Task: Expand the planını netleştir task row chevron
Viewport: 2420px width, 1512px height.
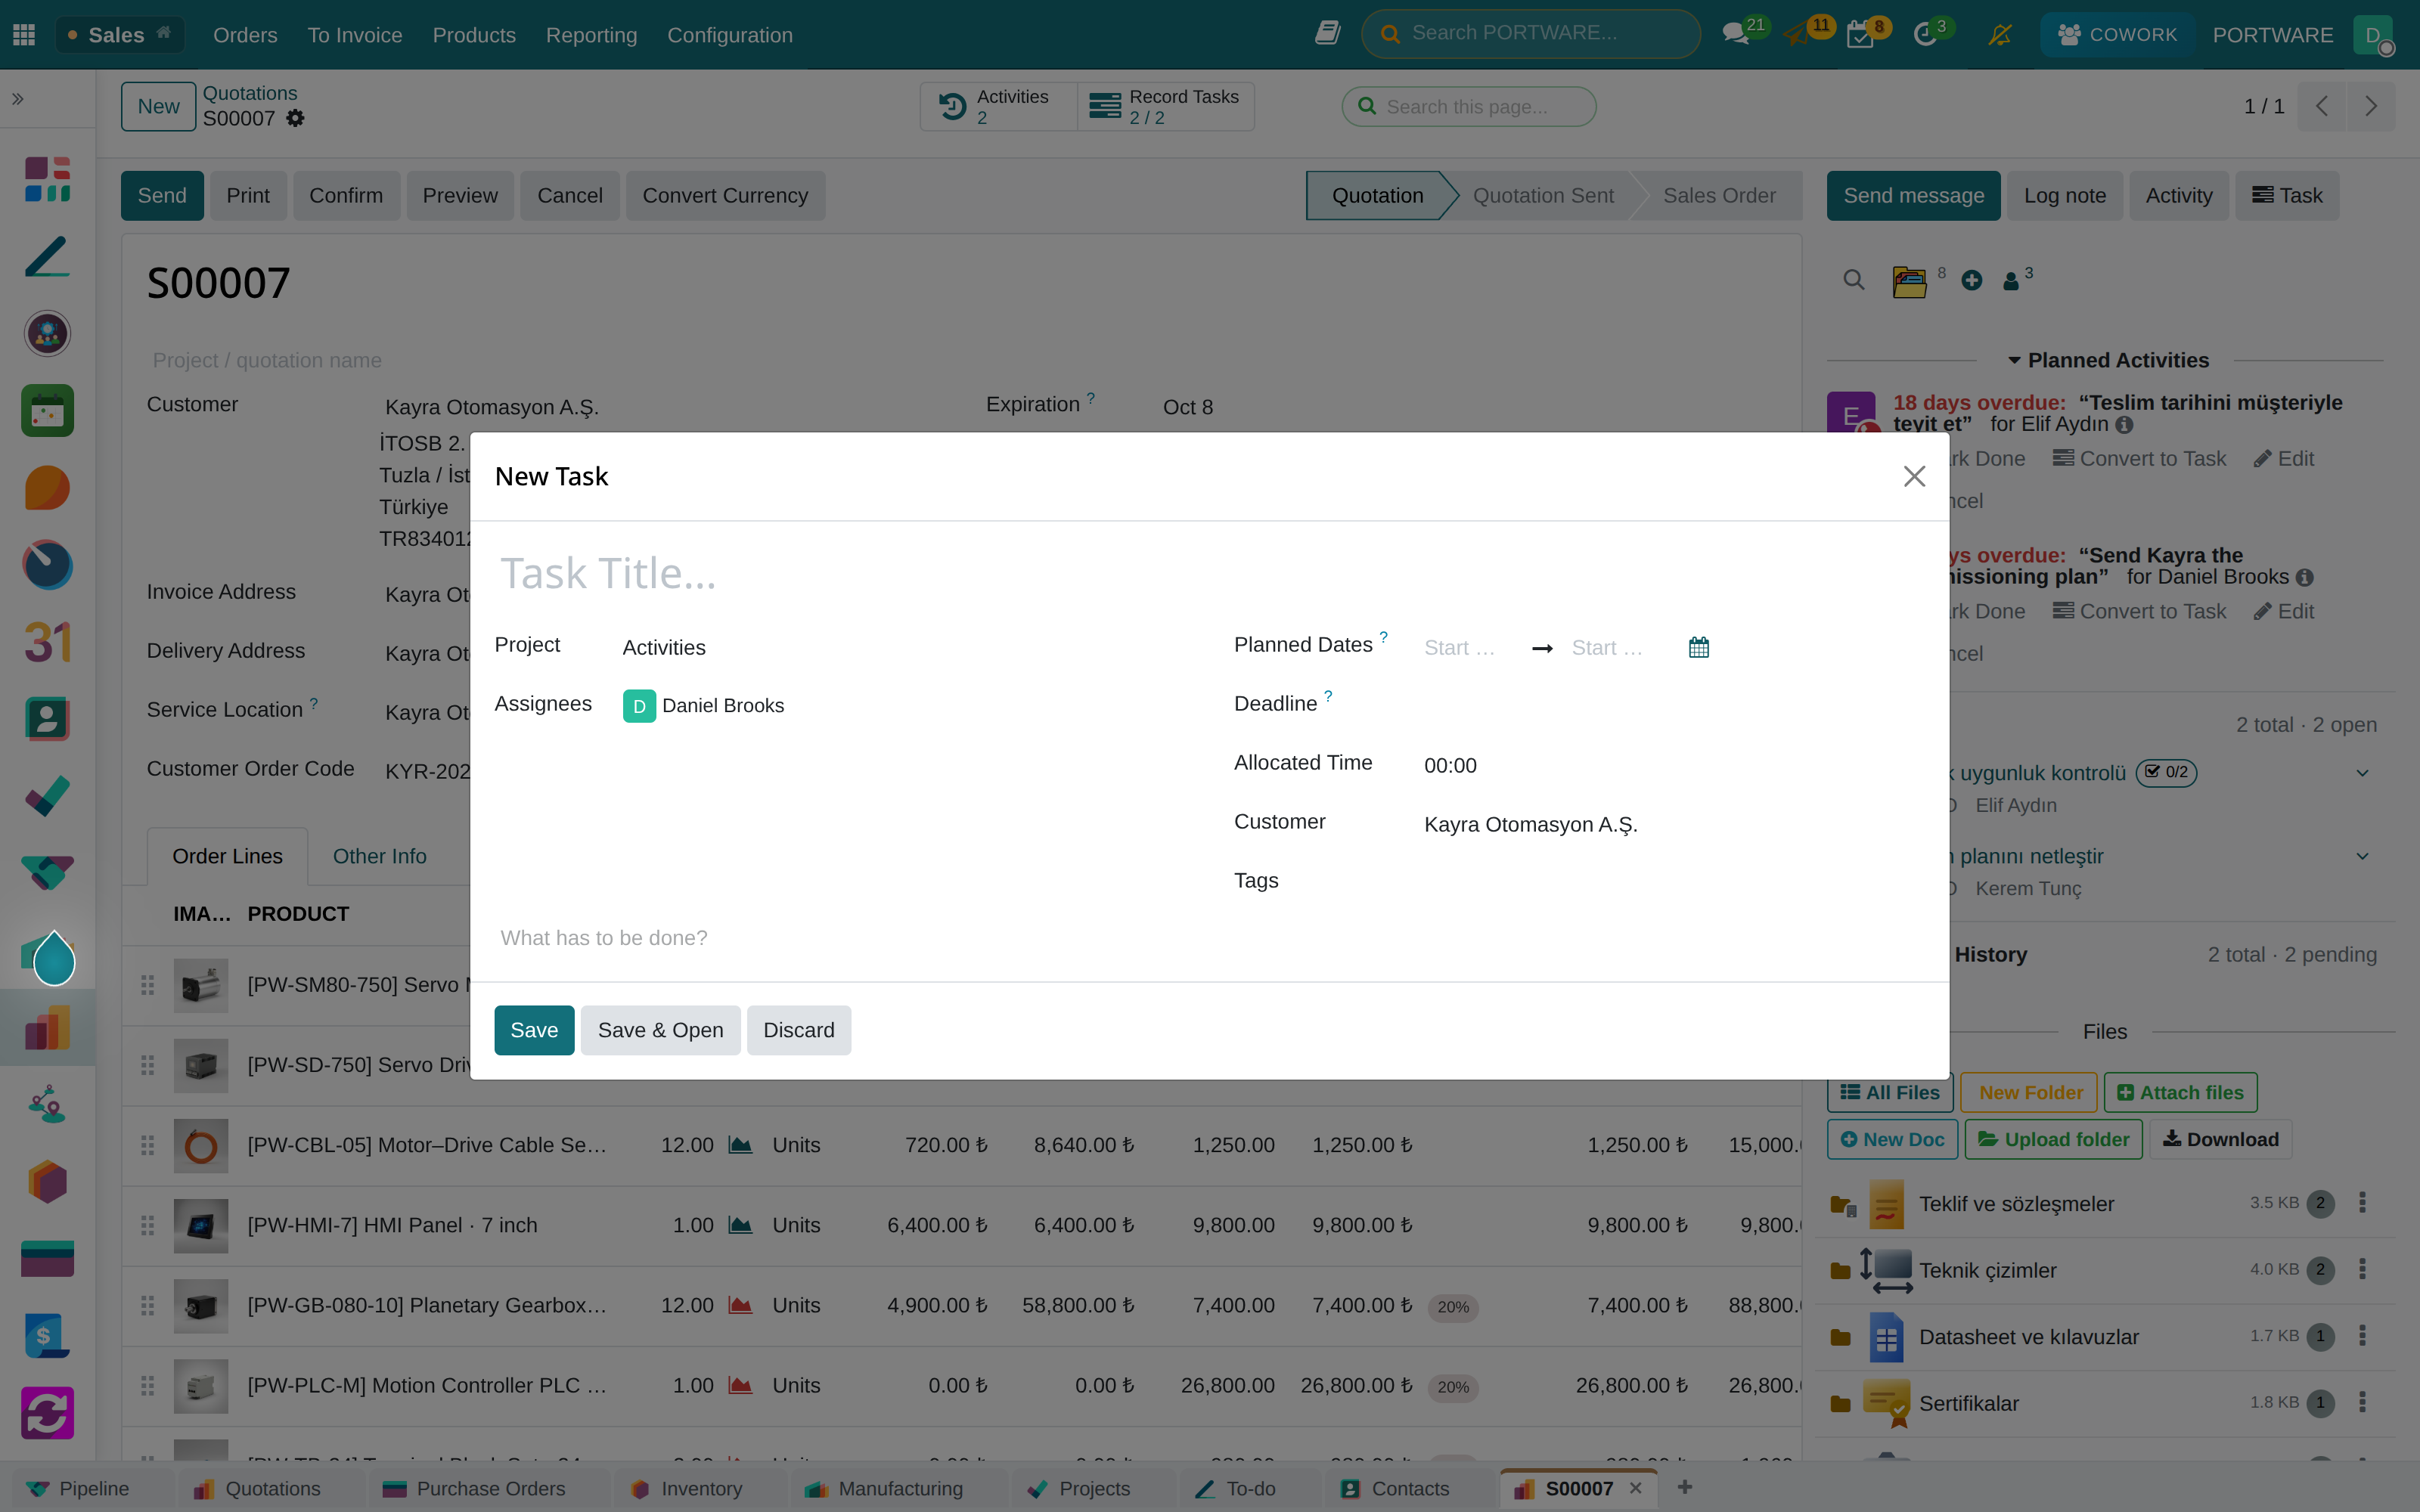Action: coord(2362,856)
